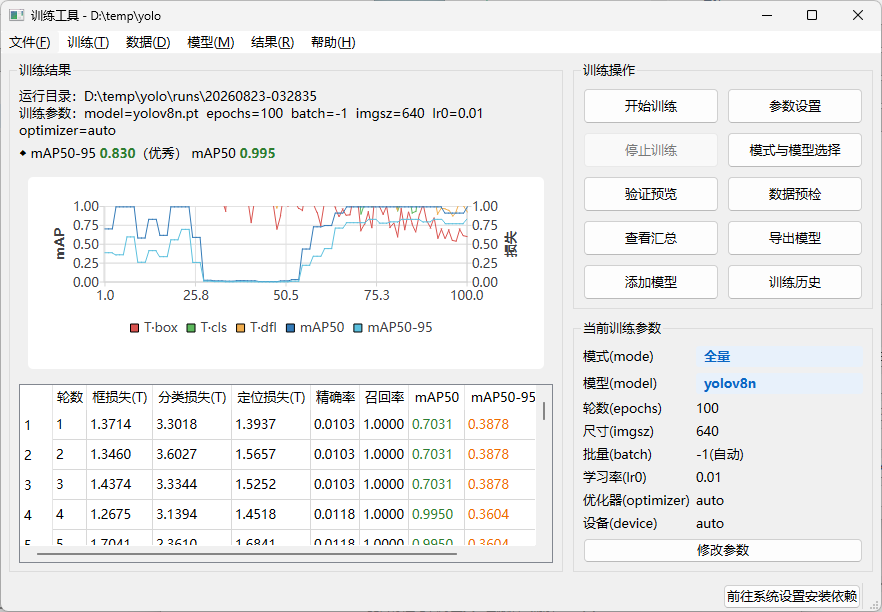Click the lr0 value 0.01

pyautogui.click(x=708, y=478)
